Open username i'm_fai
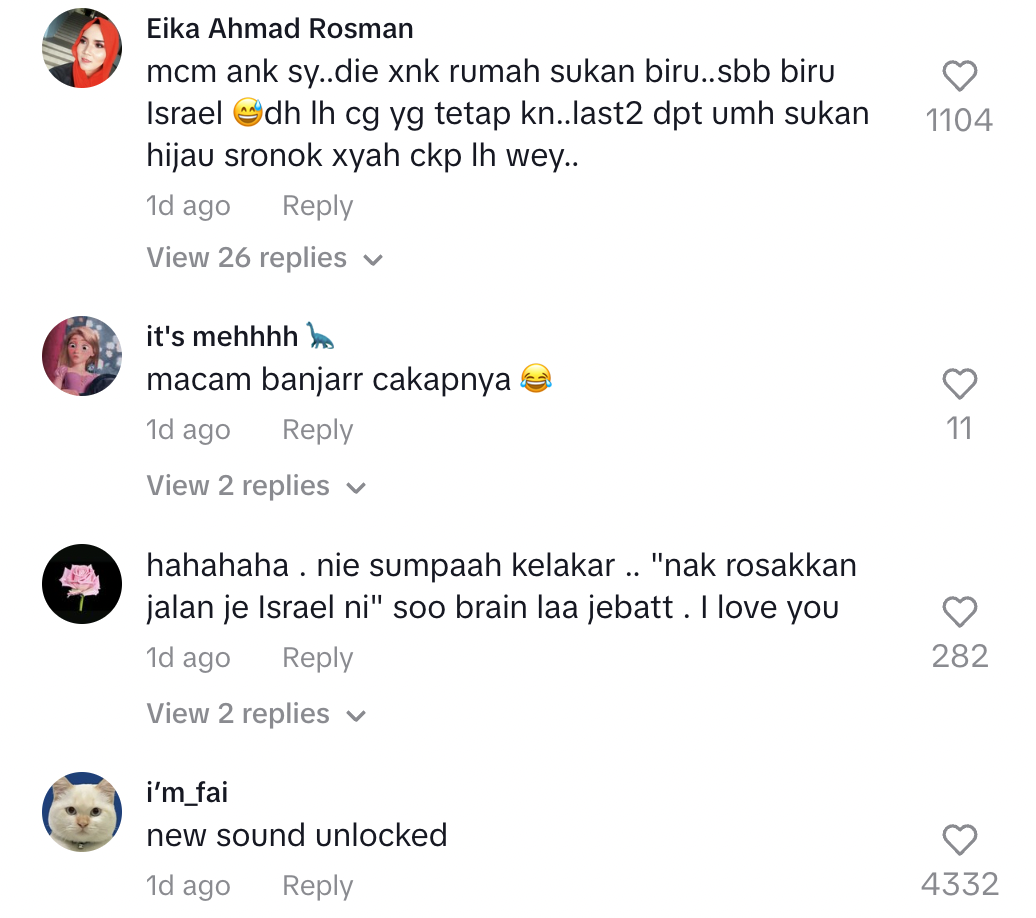 point(187,793)
